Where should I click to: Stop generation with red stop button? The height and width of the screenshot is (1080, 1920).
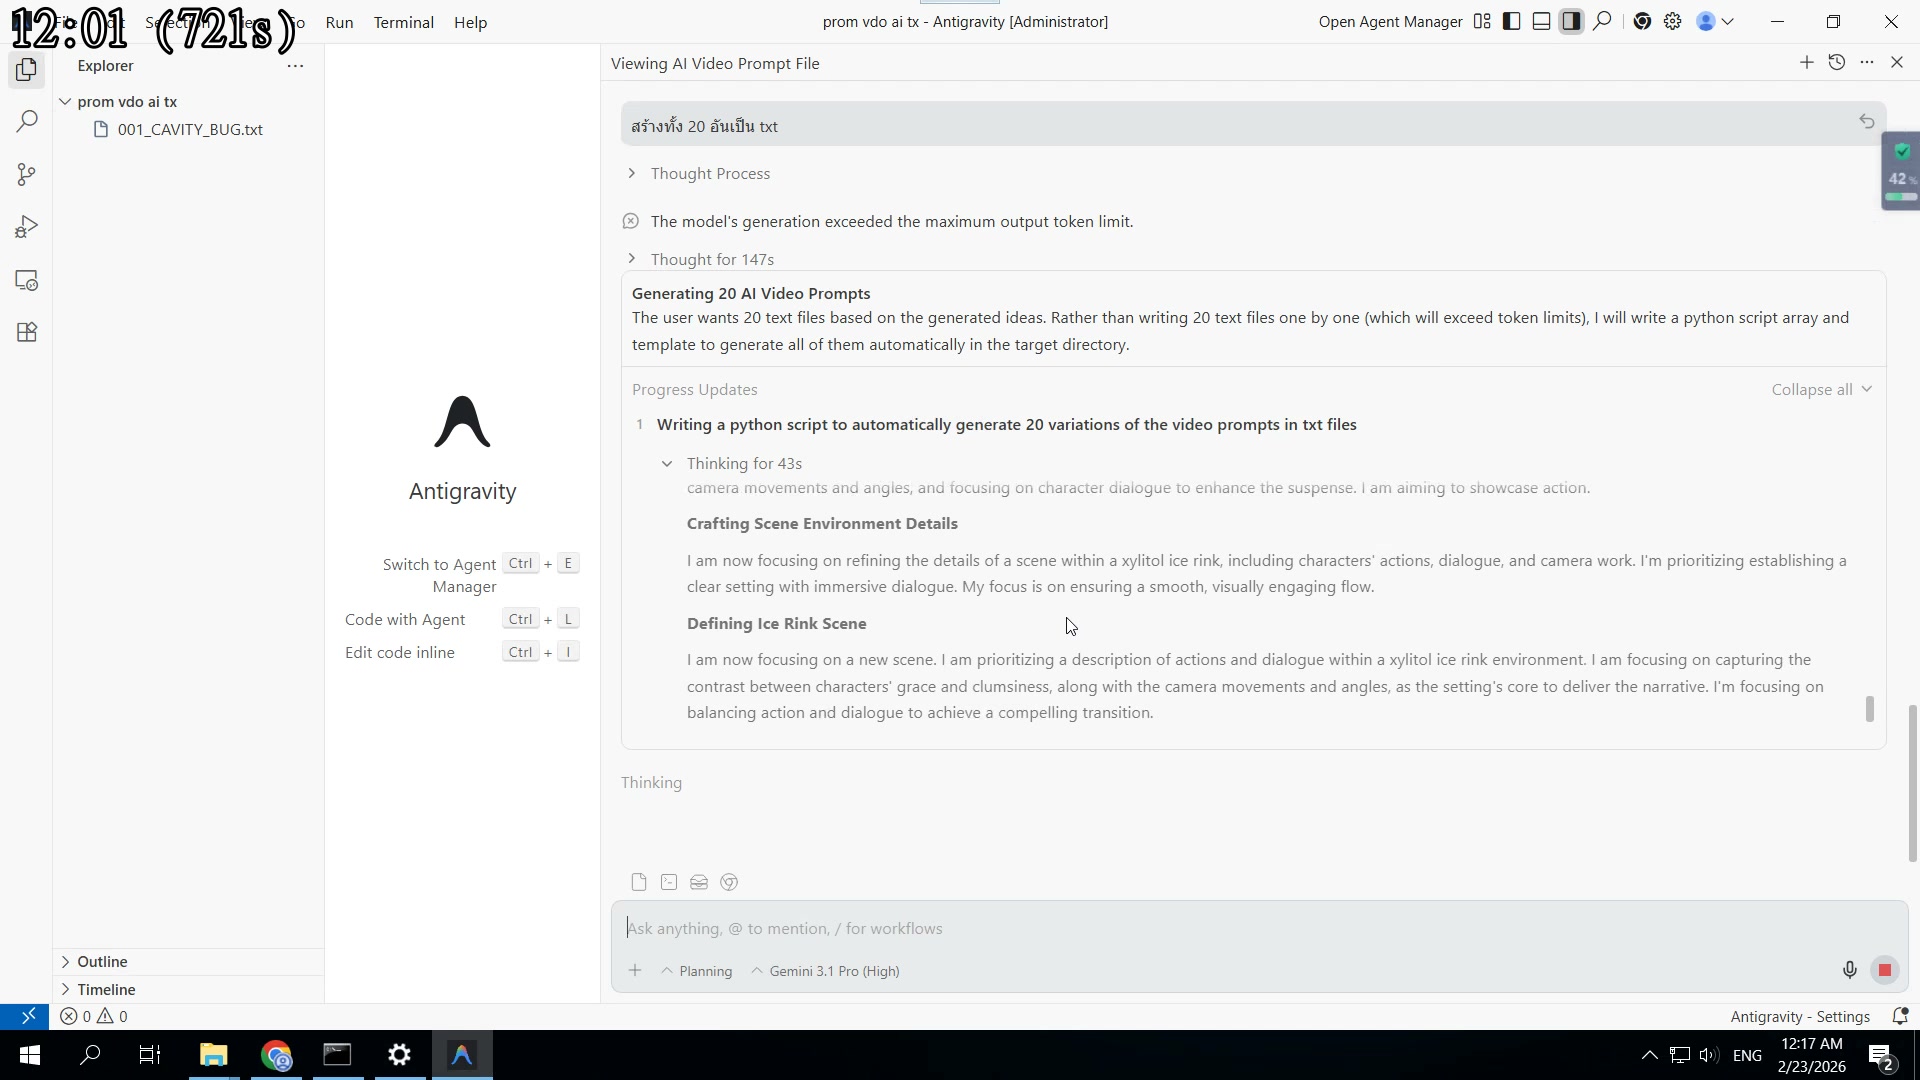1884,970
